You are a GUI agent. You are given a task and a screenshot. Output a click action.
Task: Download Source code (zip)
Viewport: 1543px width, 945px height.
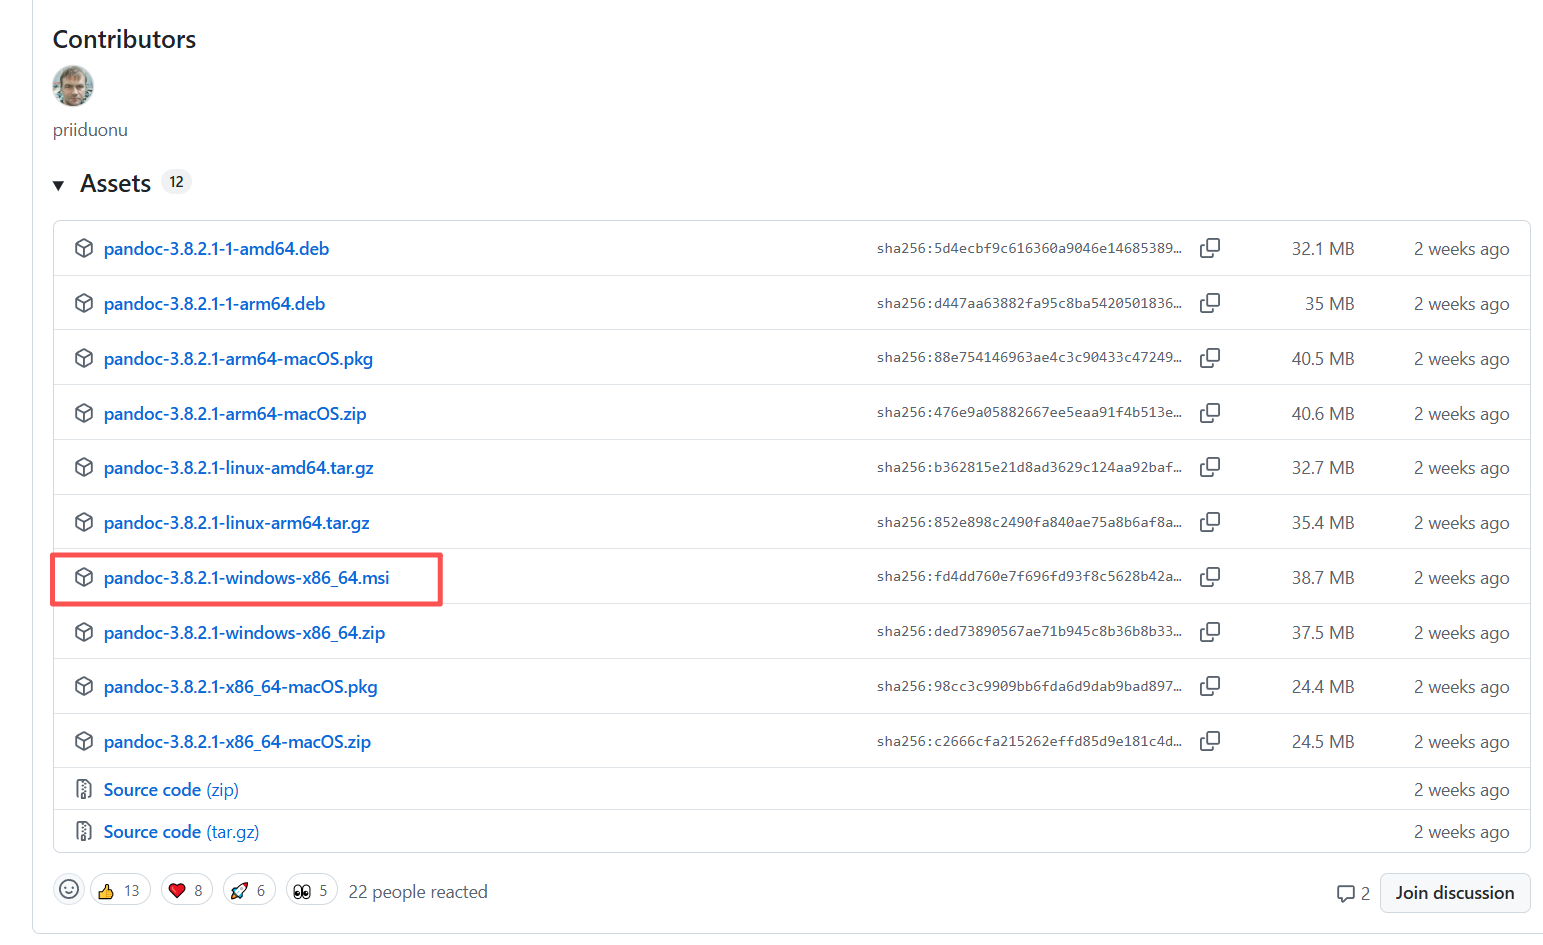coord(171,790)
